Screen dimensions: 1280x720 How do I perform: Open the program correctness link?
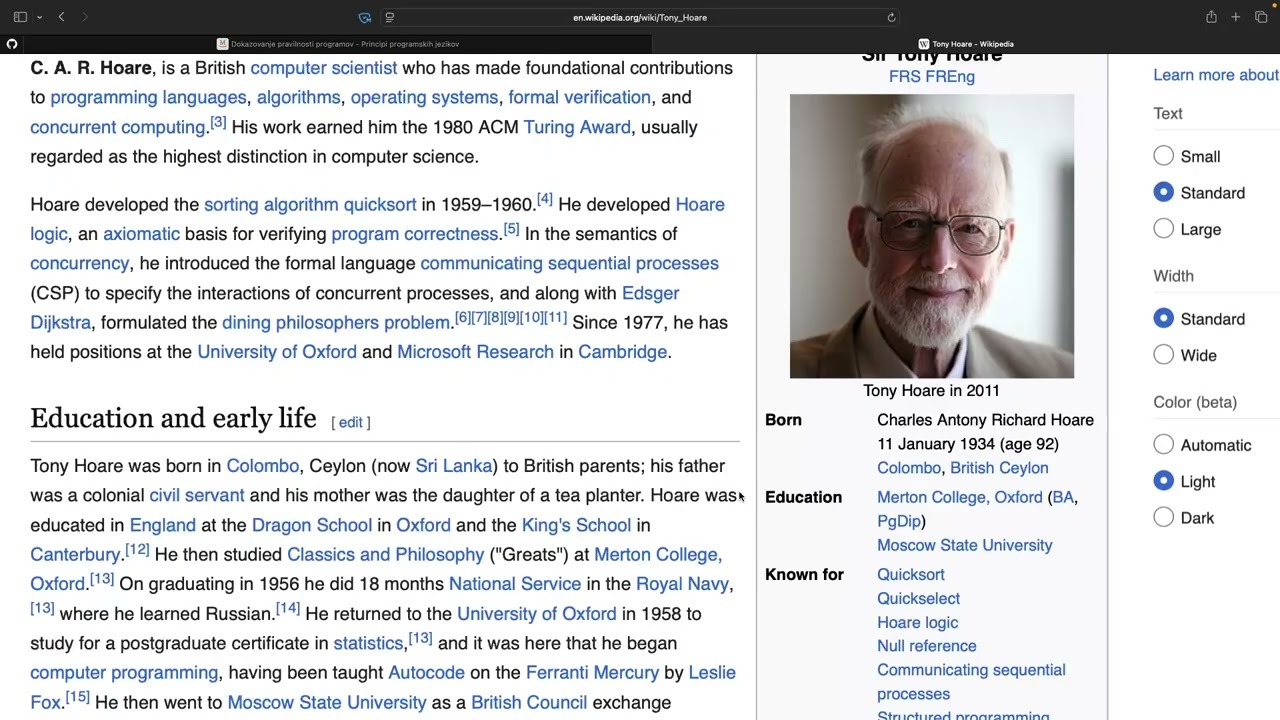pos(415,234)
